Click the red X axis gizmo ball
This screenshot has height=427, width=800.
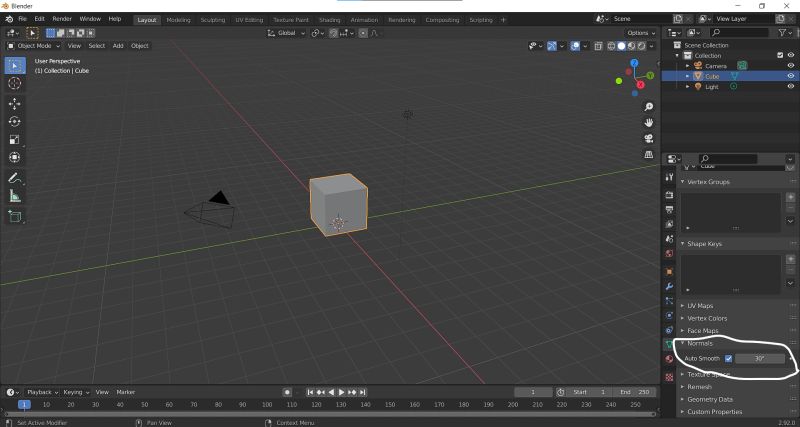pyautogui.click(x=640, y=85)
